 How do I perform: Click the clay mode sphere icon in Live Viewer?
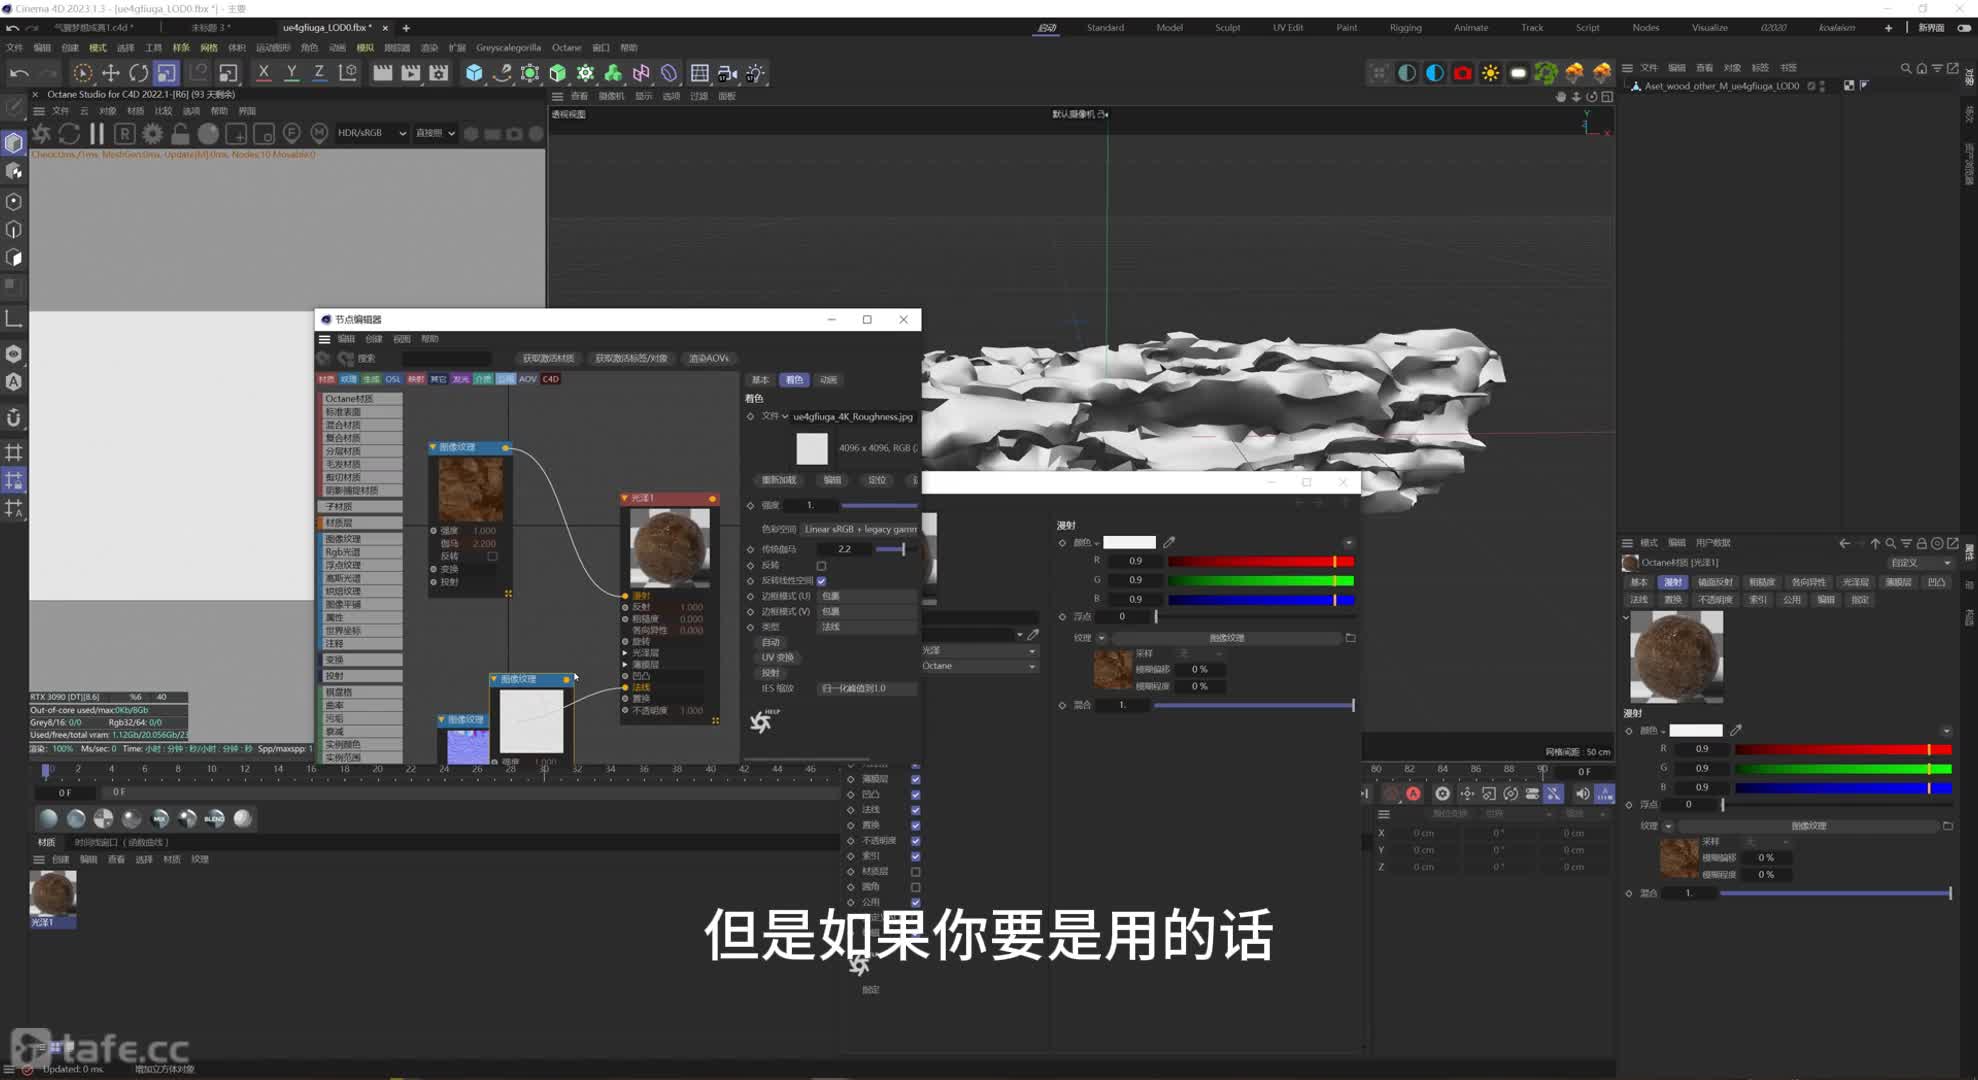(208, 133)
